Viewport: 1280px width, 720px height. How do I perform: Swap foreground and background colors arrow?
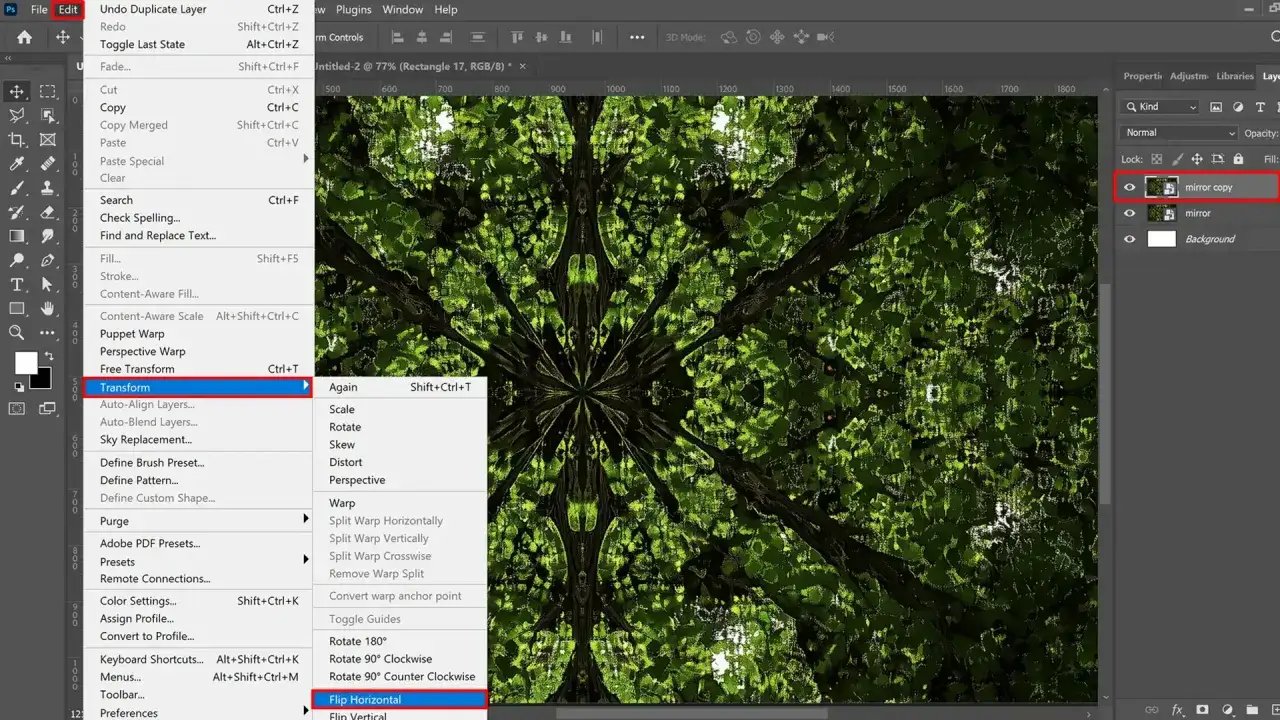pos(47,356)
